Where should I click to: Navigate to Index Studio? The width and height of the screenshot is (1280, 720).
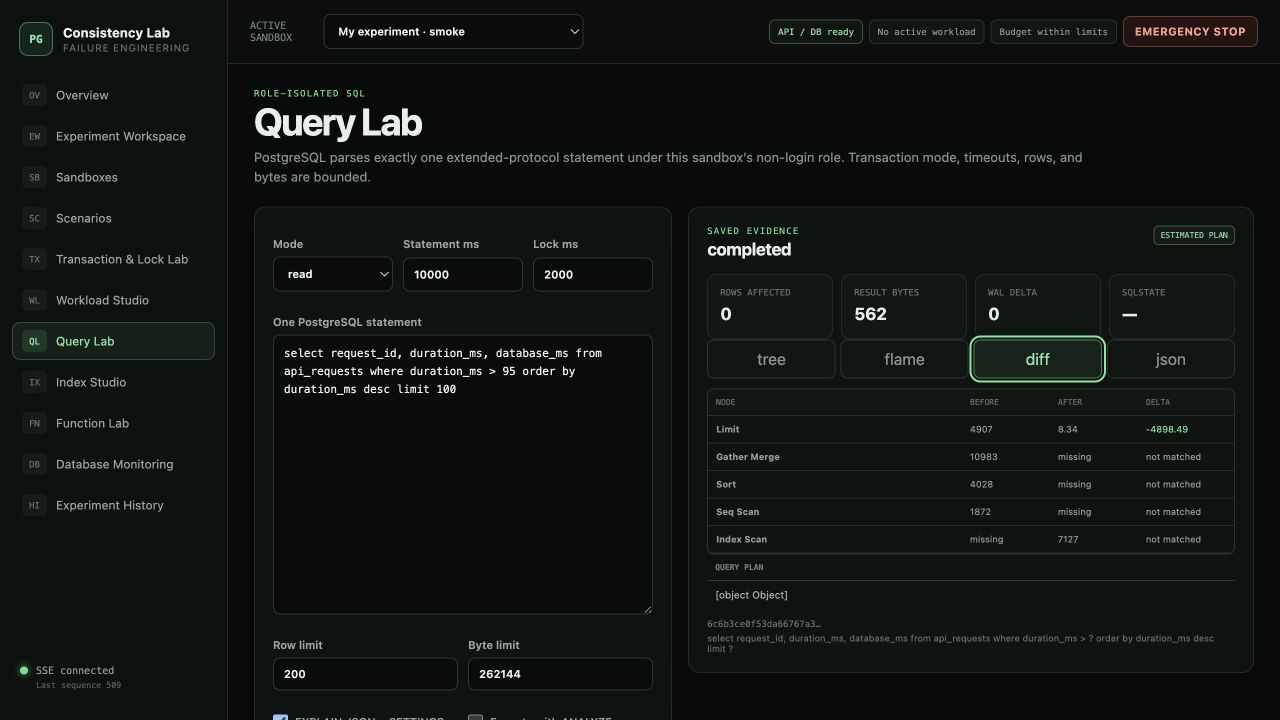(113, 382)
